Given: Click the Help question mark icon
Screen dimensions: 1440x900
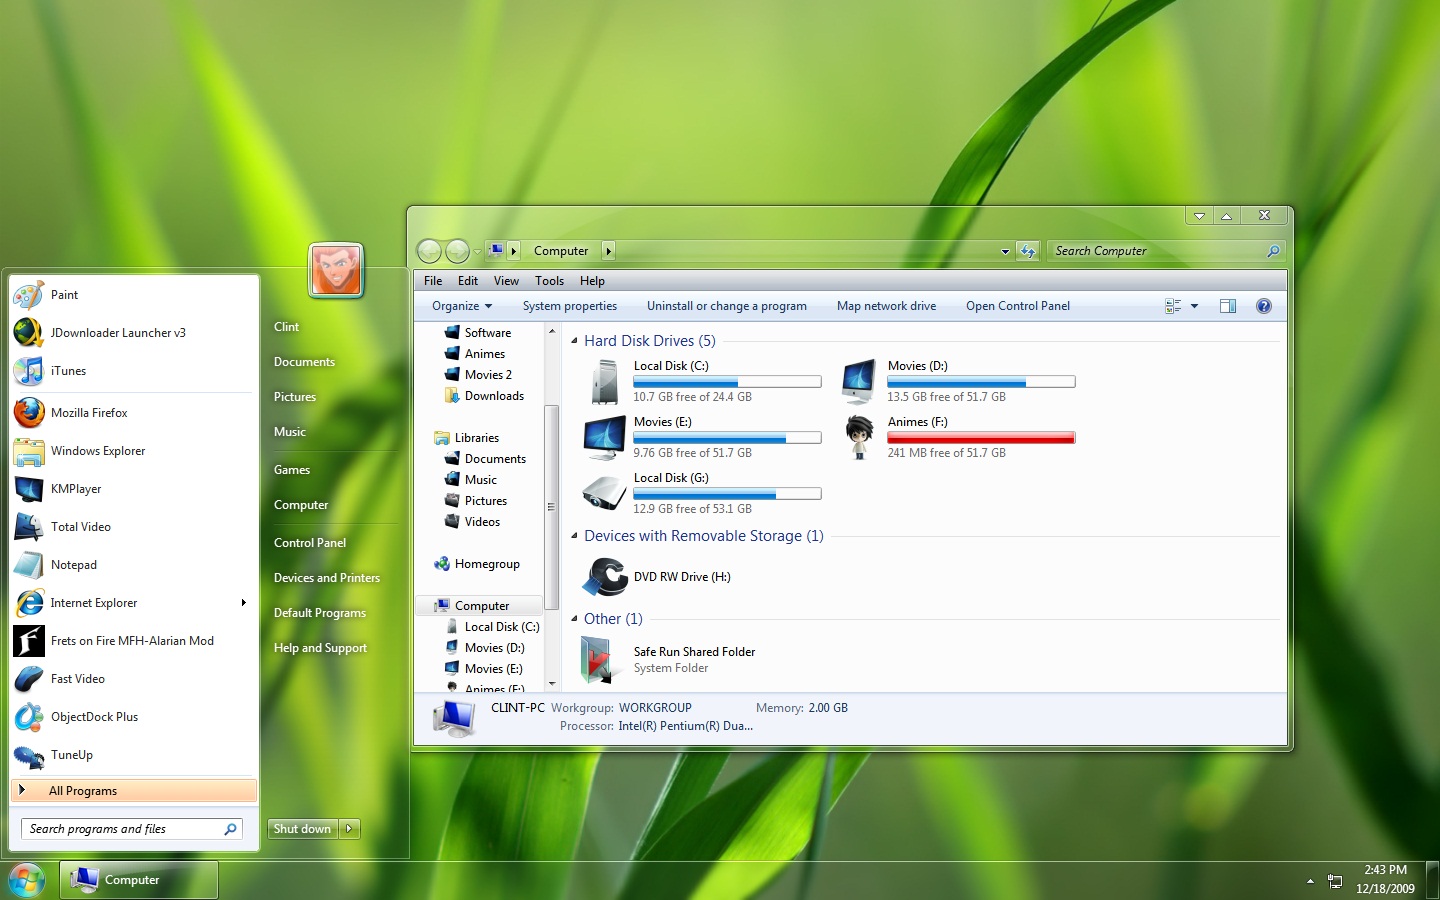Looking at the screenshot, I should pyautogui.click(x=1264, y=306).
